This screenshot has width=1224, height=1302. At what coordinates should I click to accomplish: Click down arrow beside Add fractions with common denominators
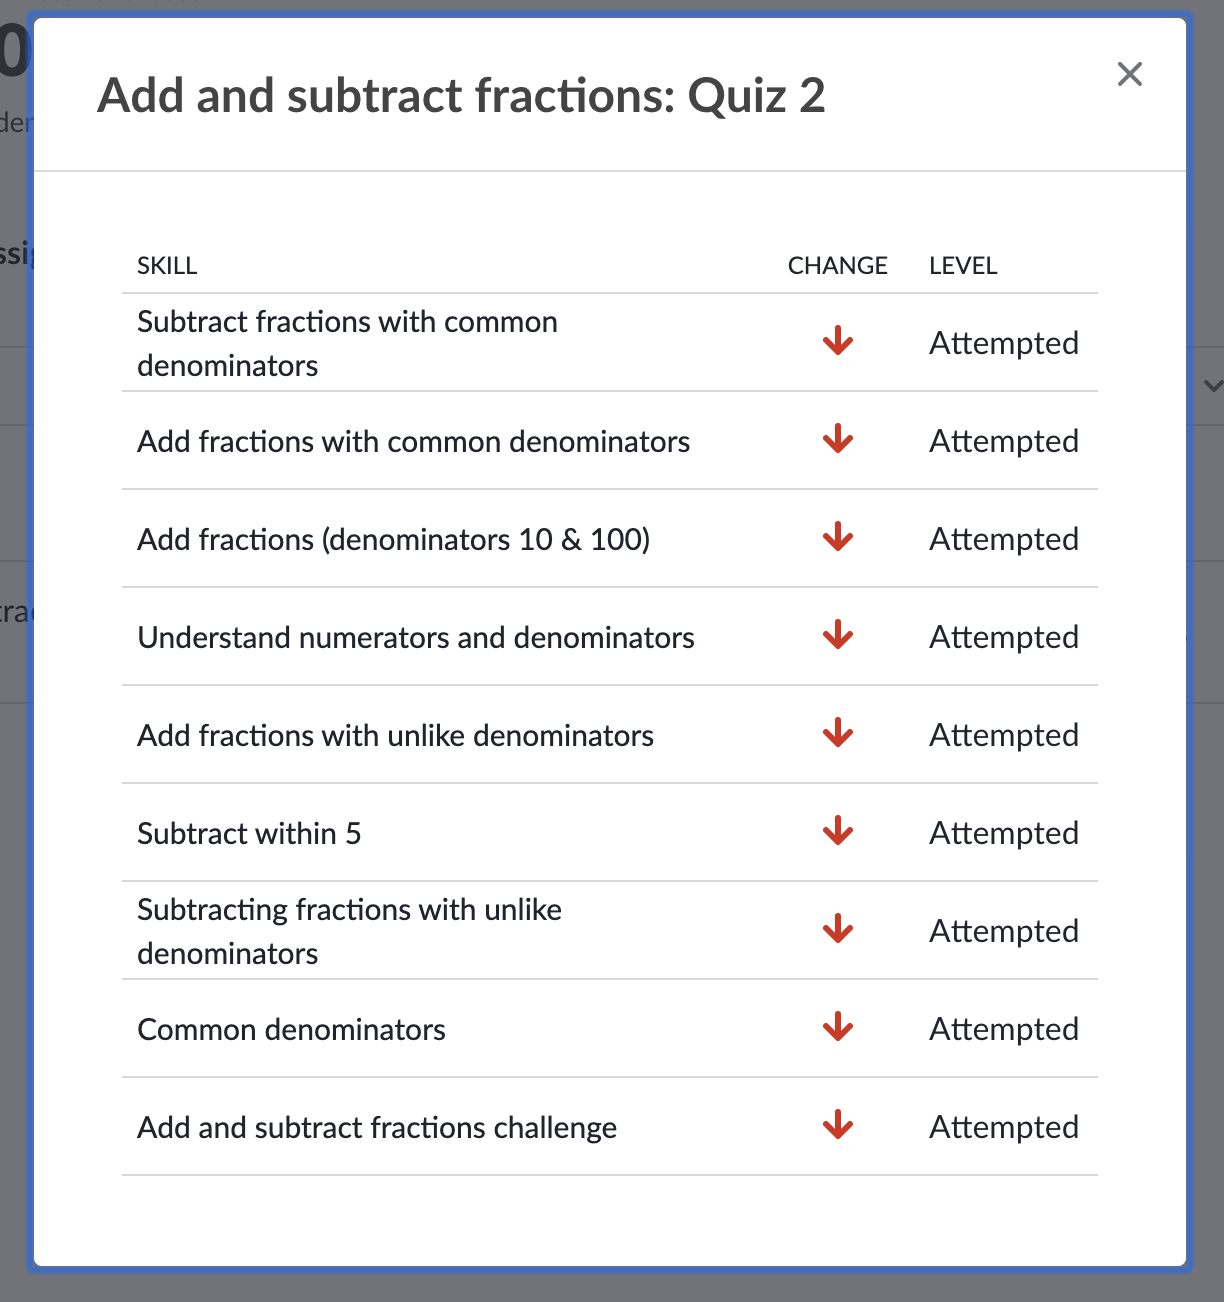[837, 440]
